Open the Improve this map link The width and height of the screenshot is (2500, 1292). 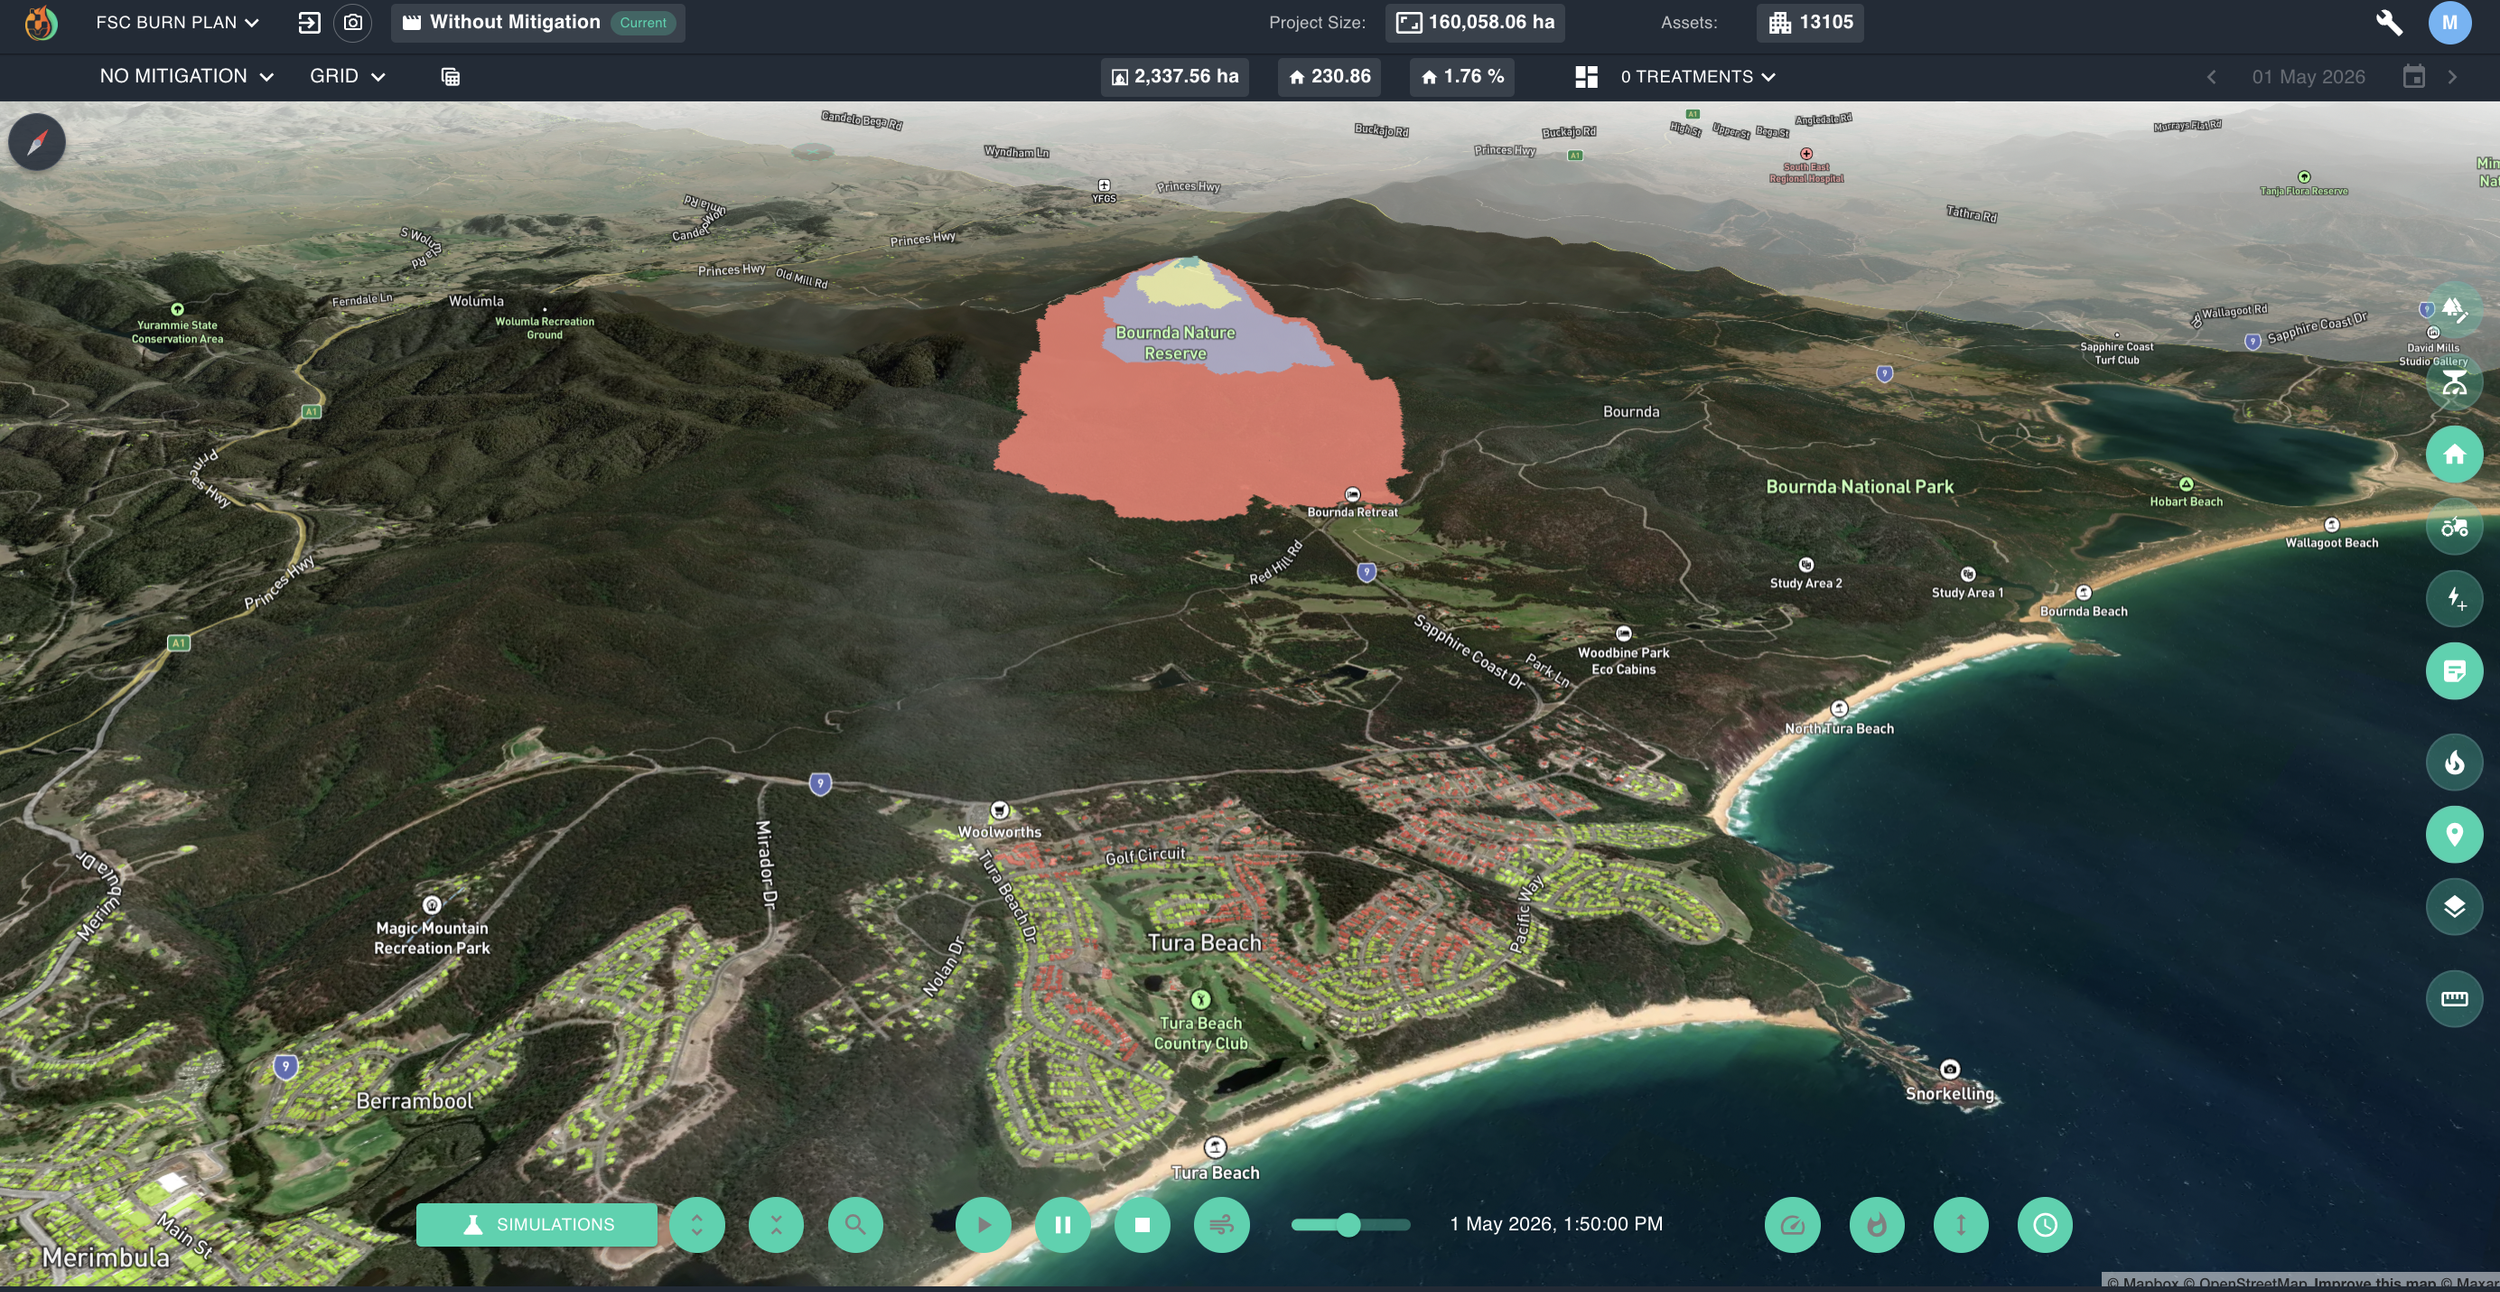[2375, 1283]
